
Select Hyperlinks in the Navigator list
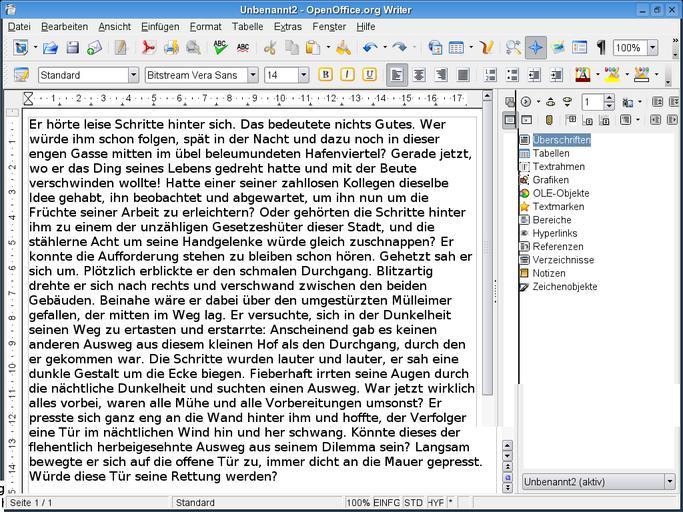(555, 233)
